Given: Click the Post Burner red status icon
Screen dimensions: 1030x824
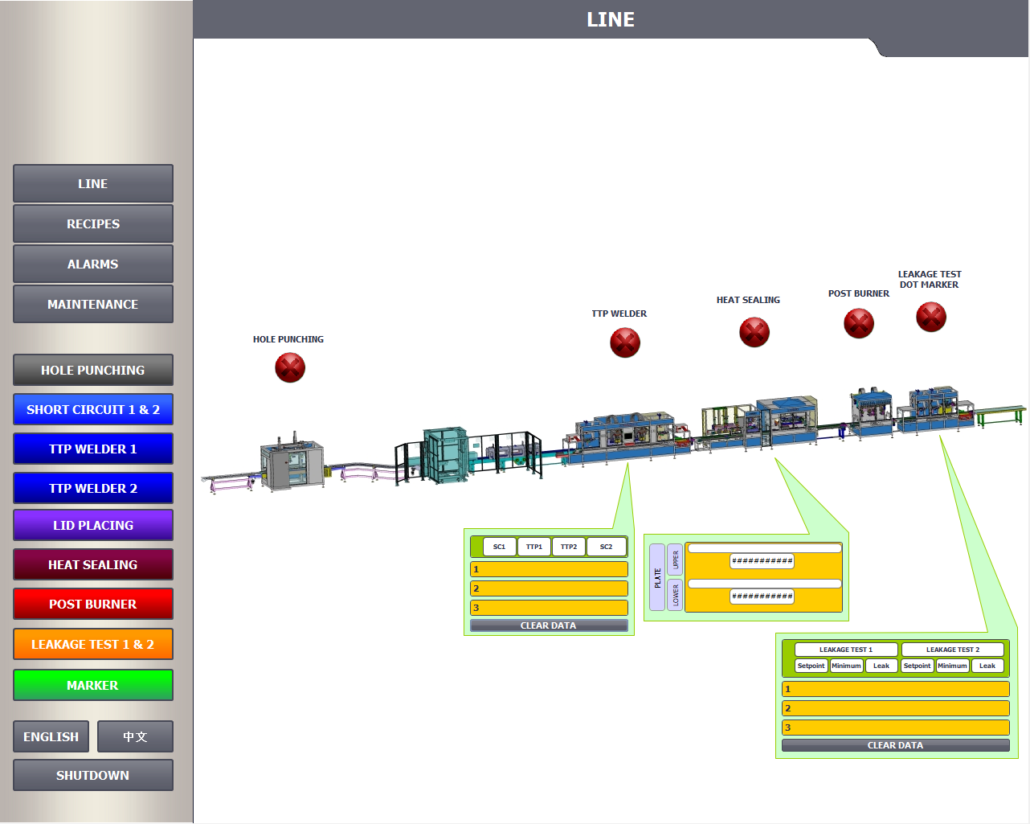Looking at the screenshot, I should (x=859, y=323).
